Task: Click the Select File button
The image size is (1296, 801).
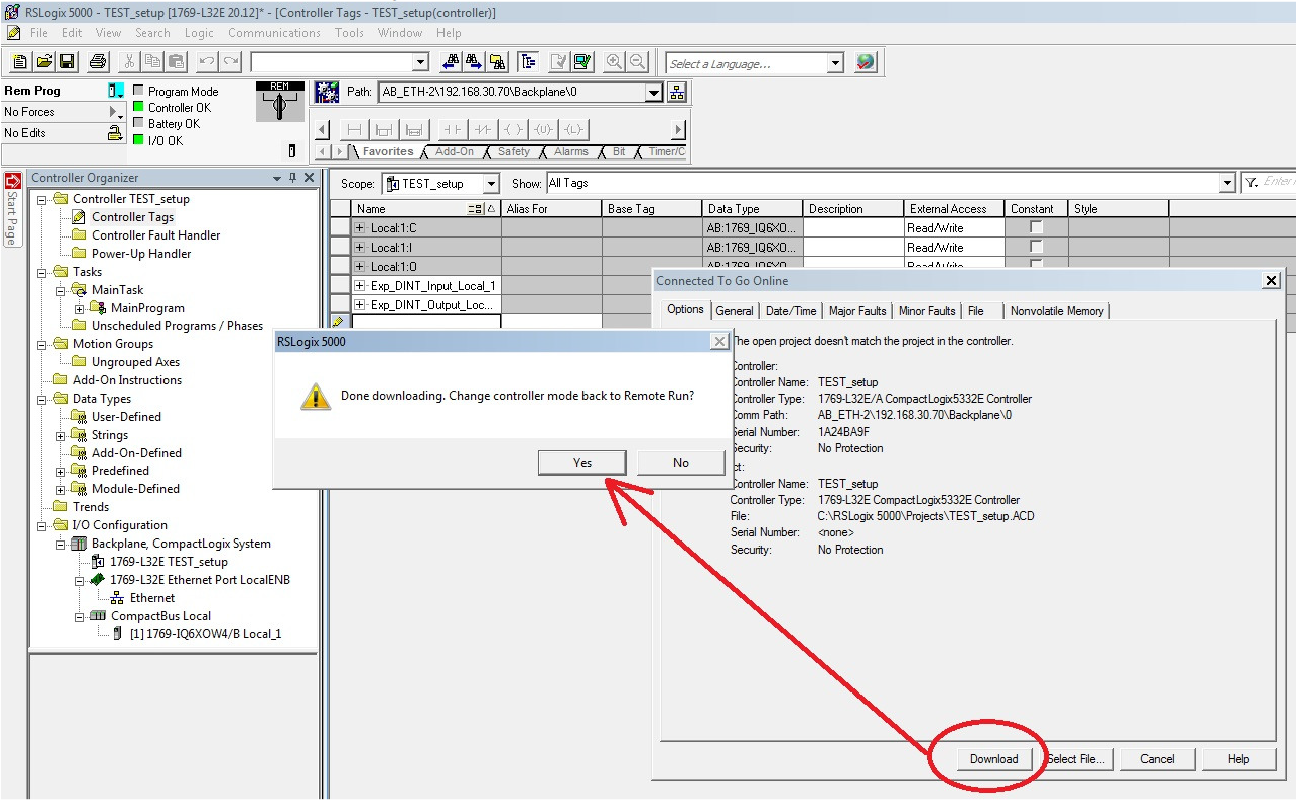Action: point(1075,759)
